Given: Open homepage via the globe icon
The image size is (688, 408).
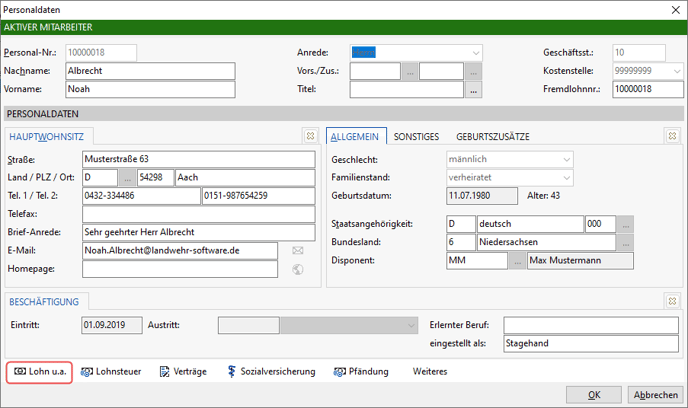Looking at the screenshot, I should point(298,269).
